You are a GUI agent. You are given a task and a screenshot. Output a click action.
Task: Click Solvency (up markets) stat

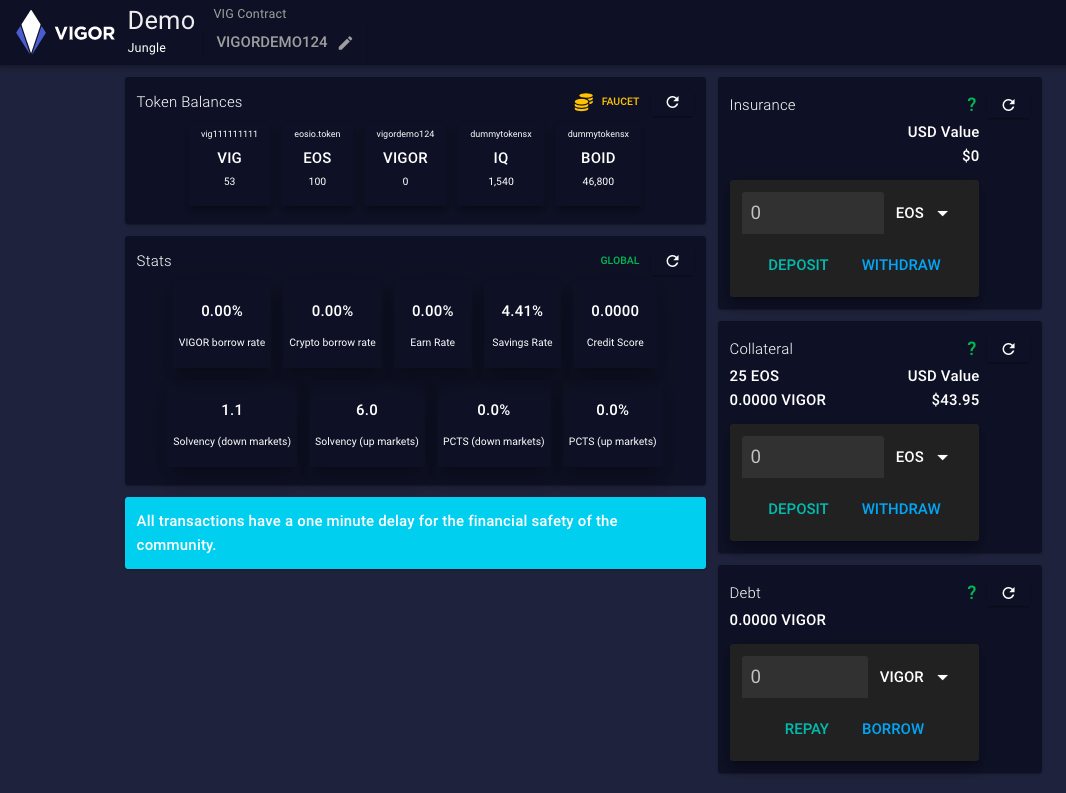[366, 426]
